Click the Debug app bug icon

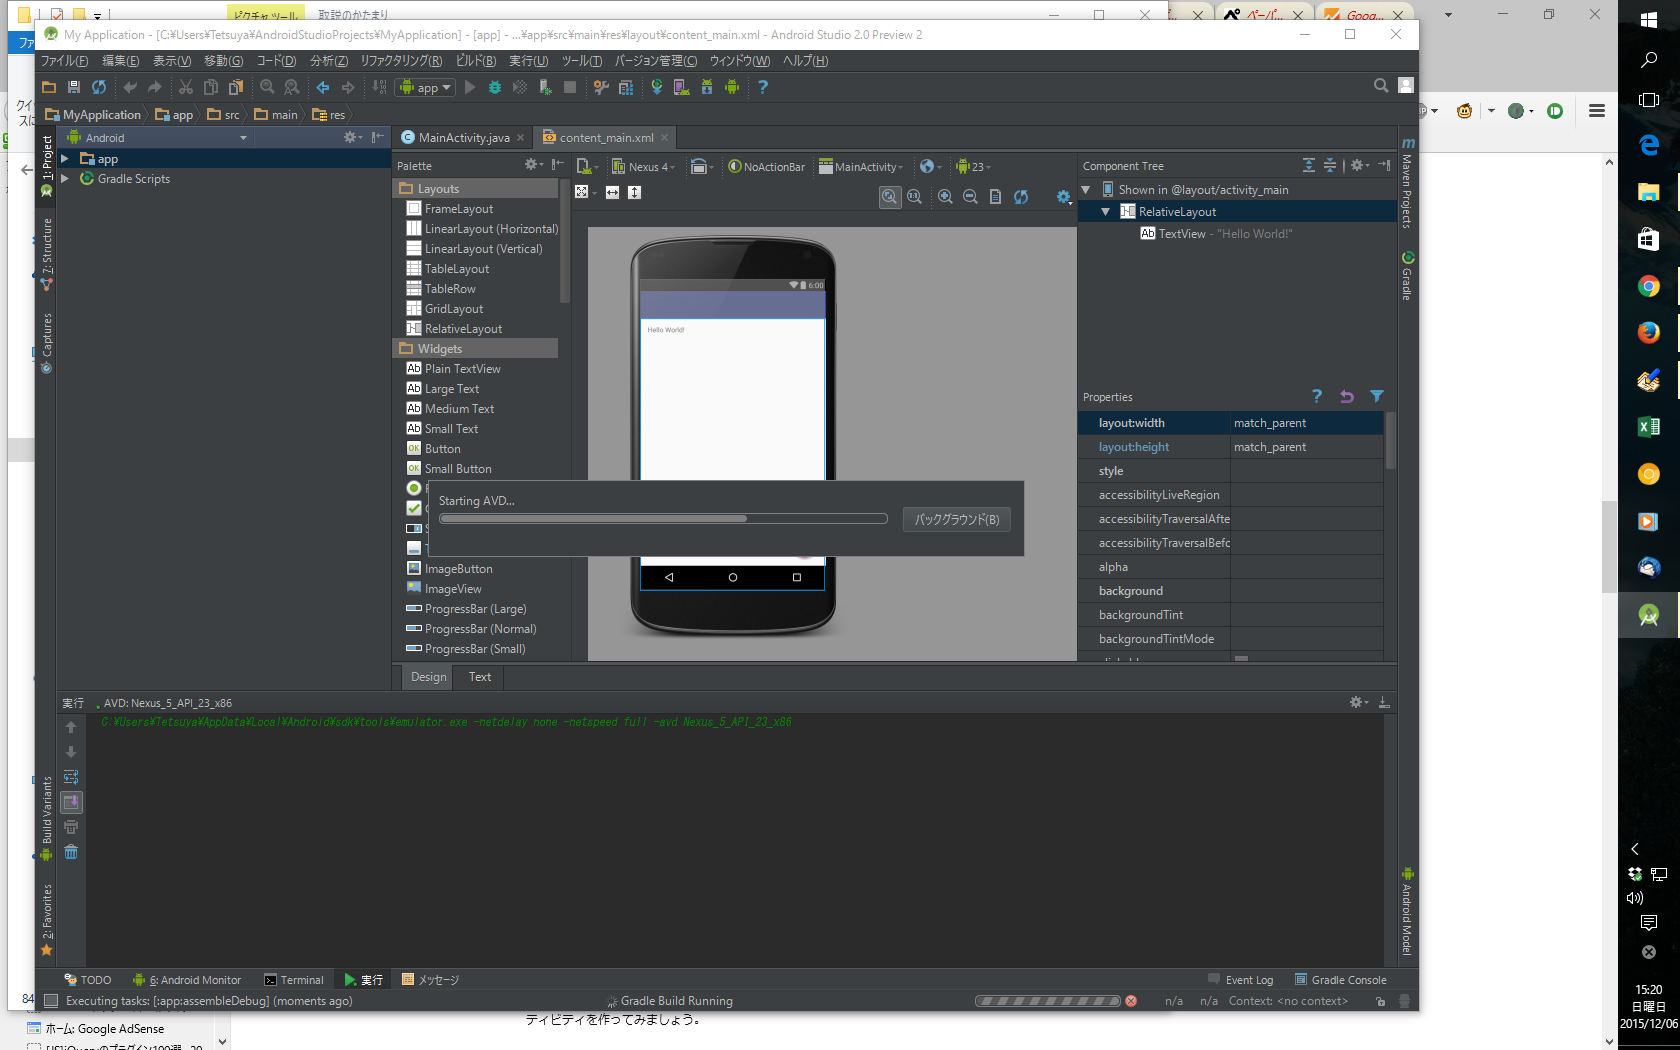495,88
